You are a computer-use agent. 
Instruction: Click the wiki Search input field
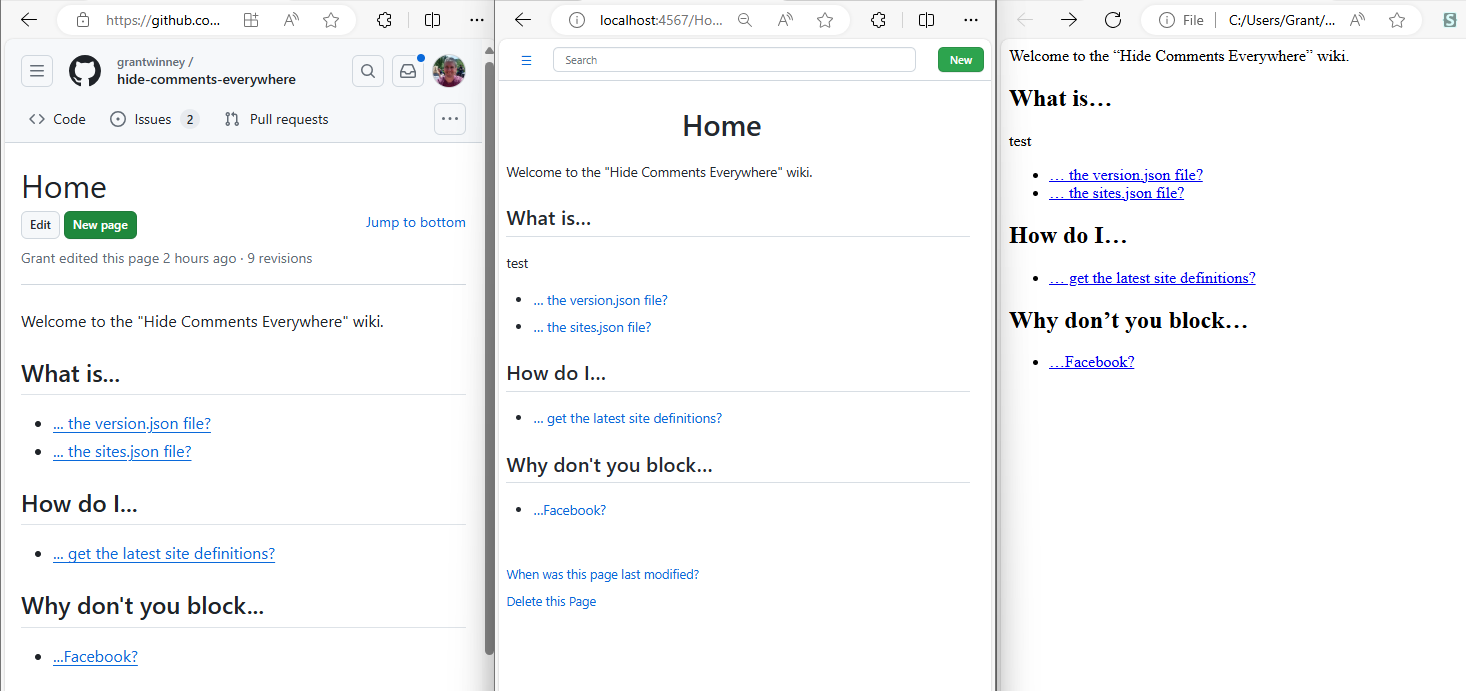[734, 60]
